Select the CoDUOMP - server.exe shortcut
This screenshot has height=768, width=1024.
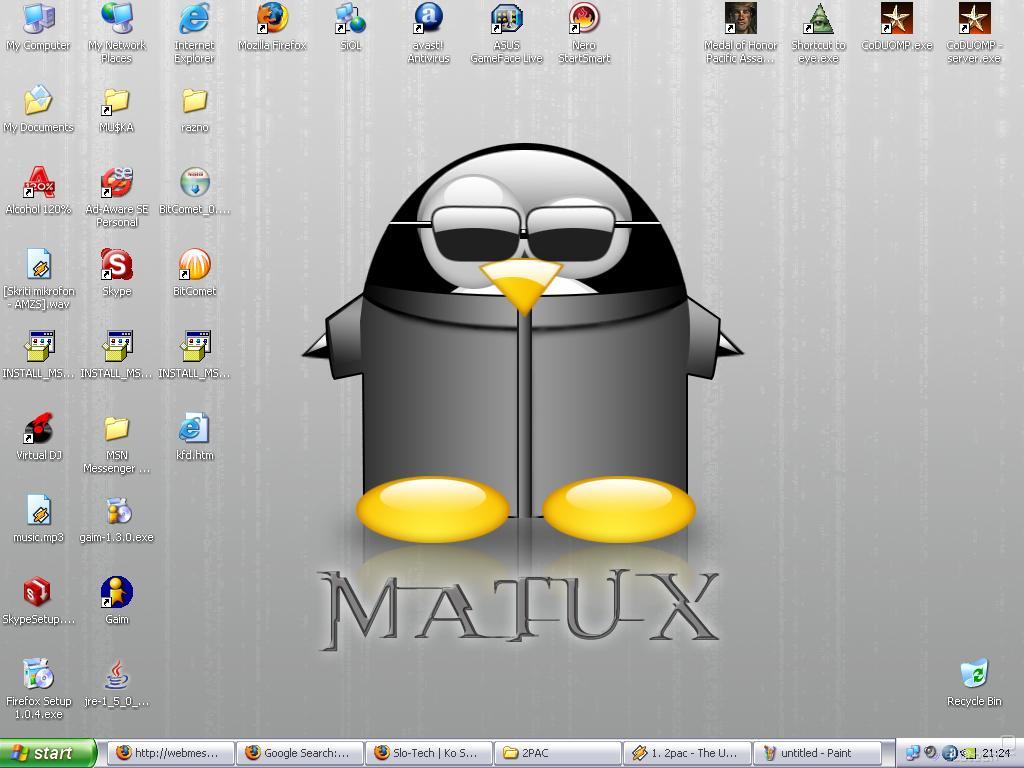click(974, 33)
